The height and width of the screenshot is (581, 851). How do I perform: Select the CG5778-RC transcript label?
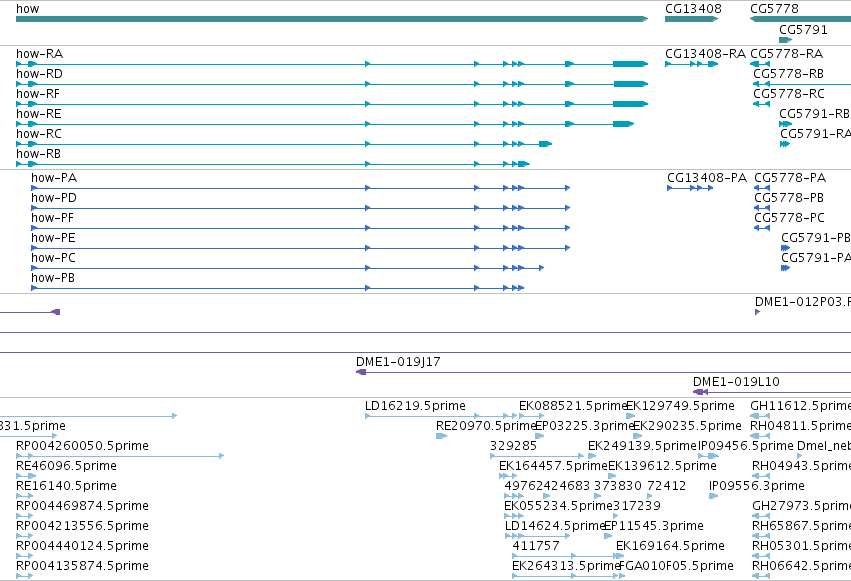point(789,94)
